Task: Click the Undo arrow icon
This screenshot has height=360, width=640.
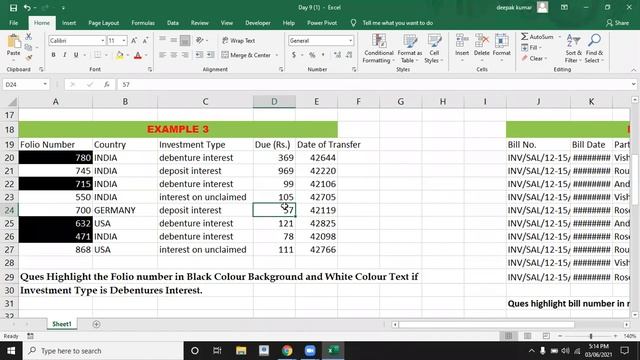Action: click(27, 8)
